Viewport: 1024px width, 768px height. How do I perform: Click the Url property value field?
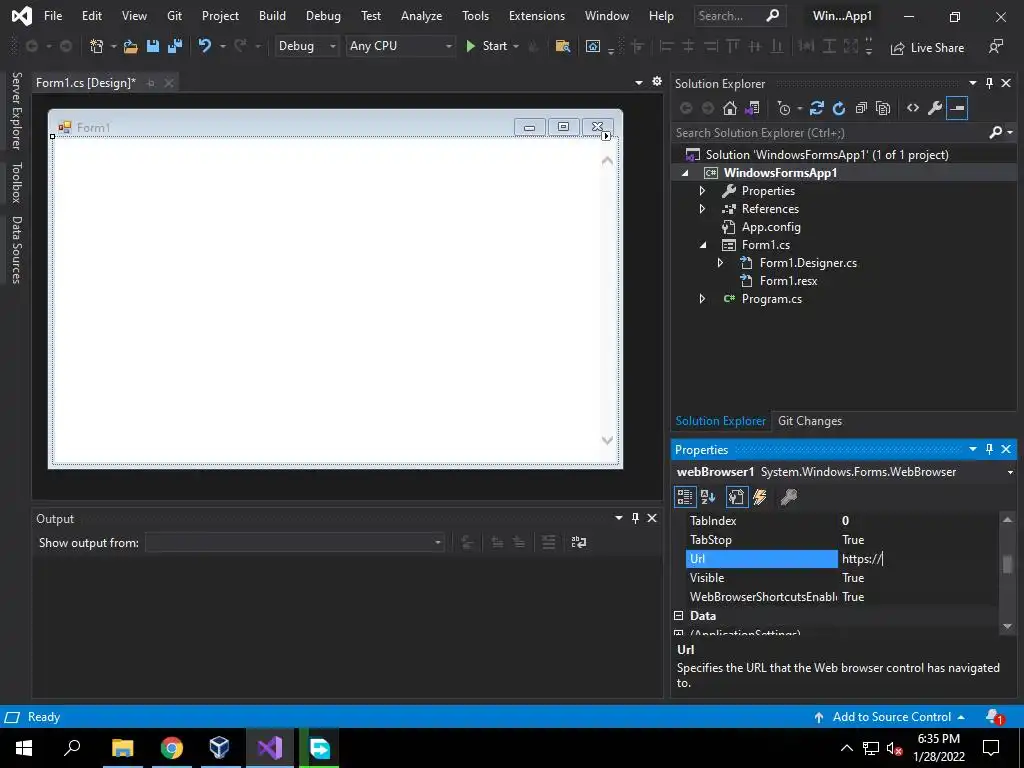[918, 559]
